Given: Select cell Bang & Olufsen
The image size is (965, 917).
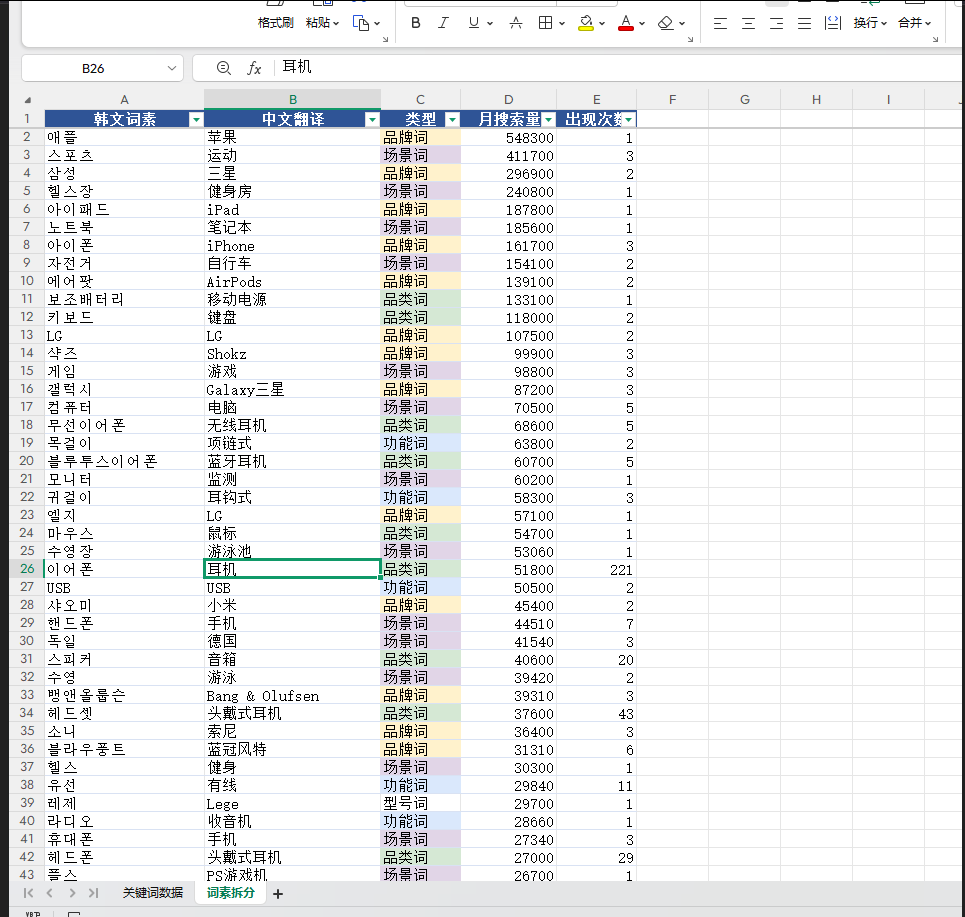Looking at the screenshot, I should coord(292,695).
